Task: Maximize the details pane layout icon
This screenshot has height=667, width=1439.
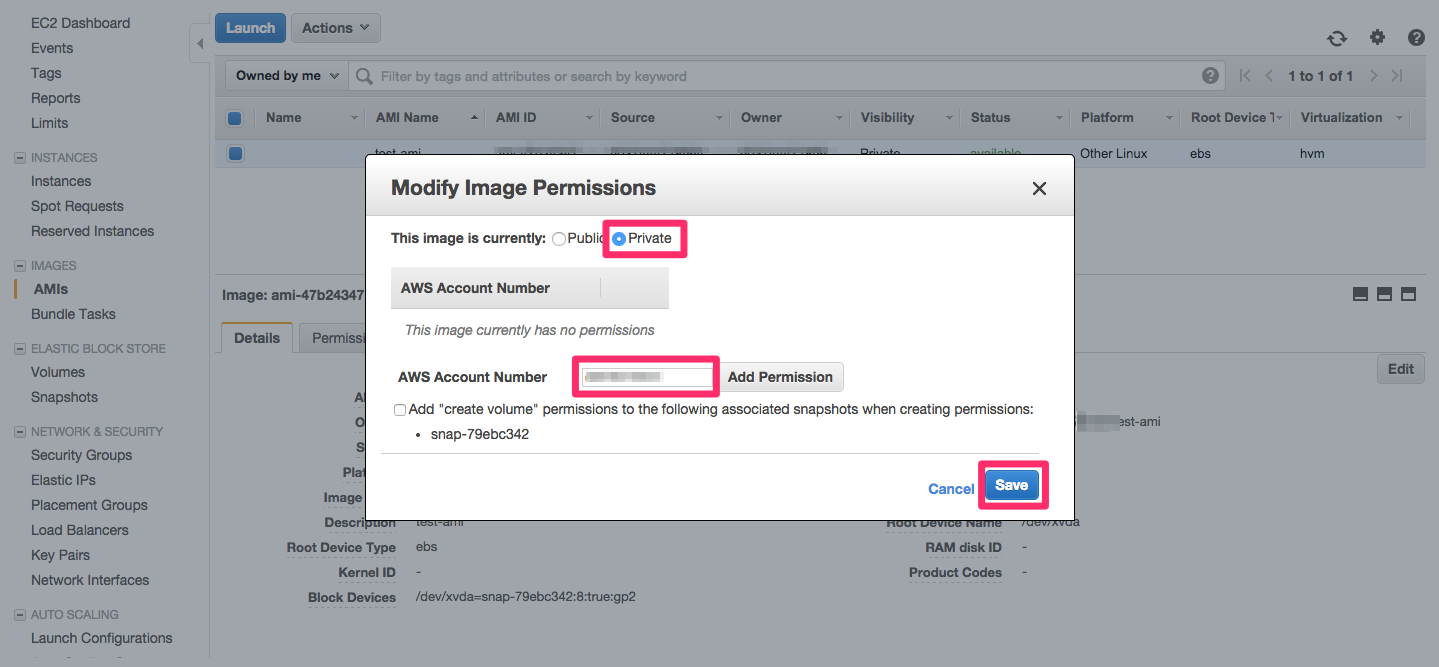Action: 1408,294
